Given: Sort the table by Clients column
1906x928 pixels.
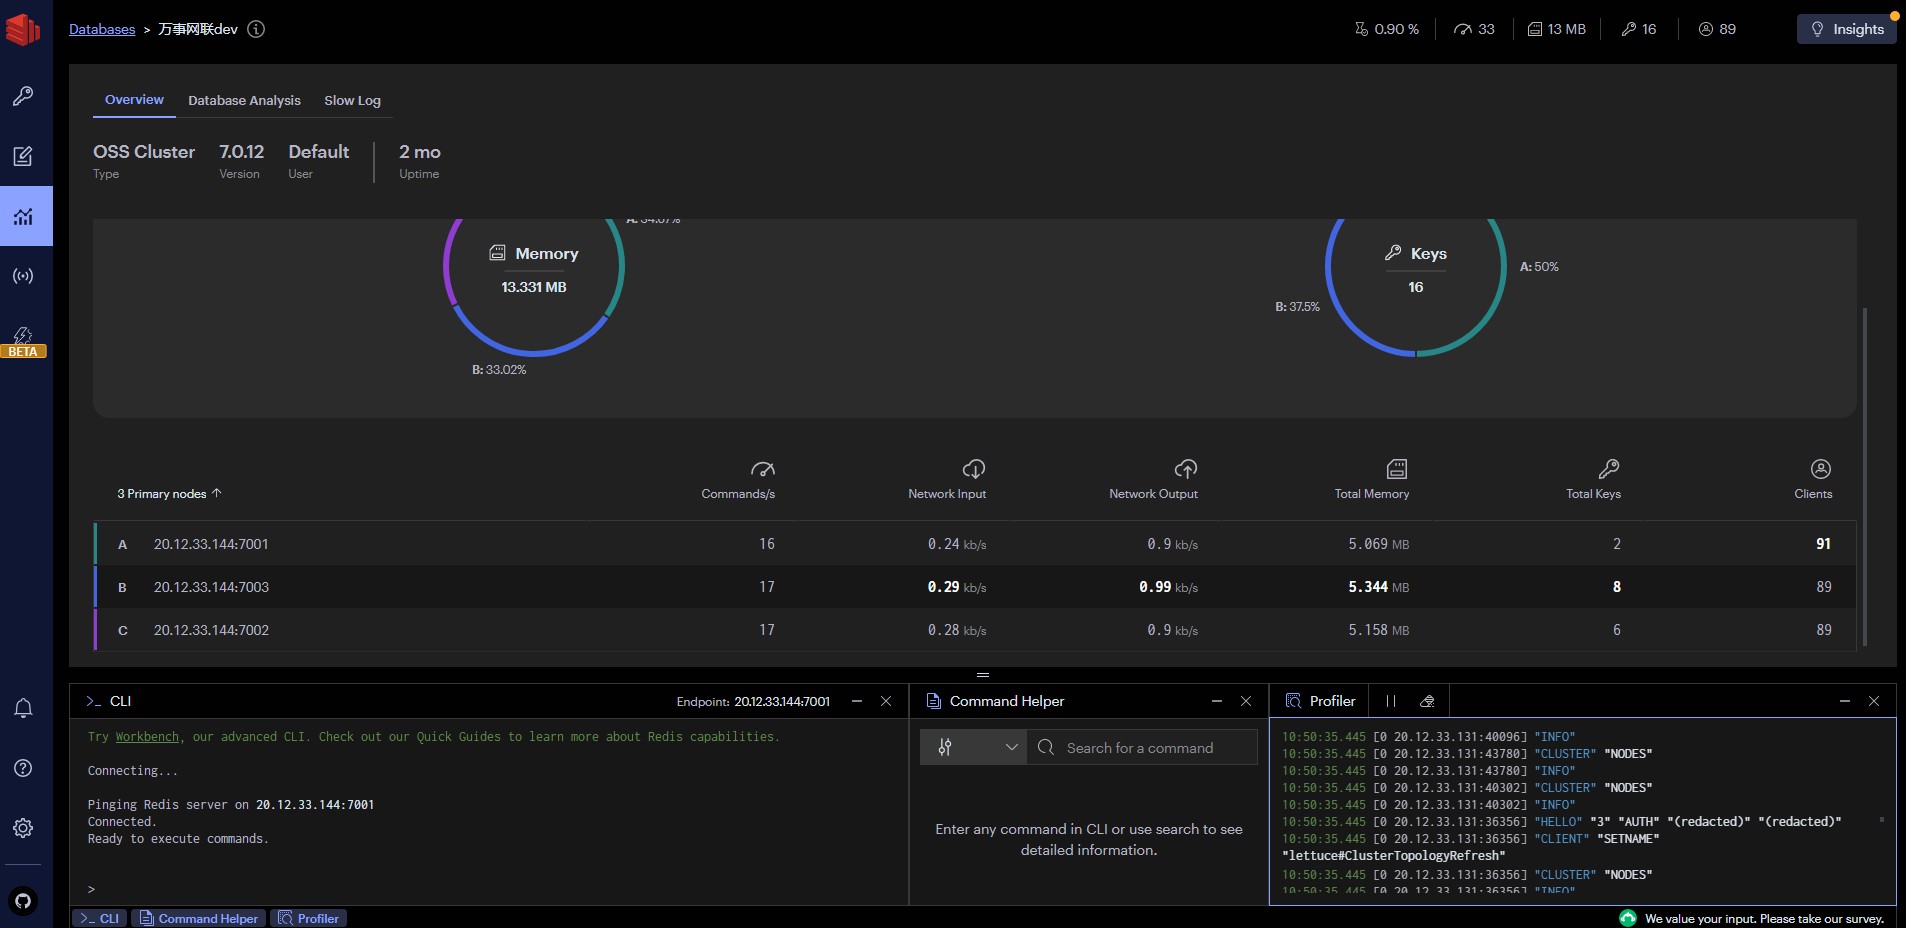Looking at the screenshot, I should pos(1813,480).
